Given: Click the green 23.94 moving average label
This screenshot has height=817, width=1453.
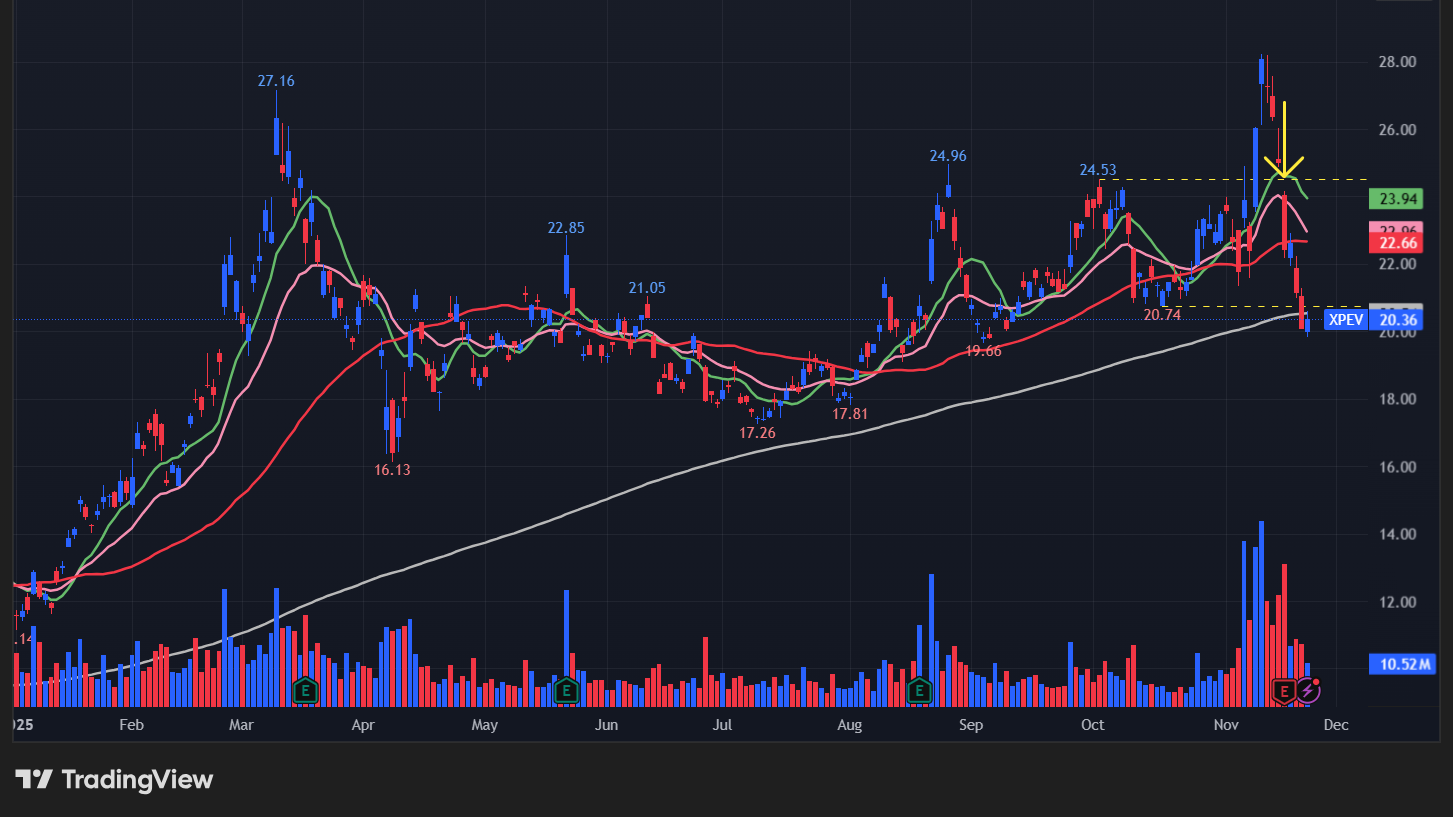Looking at the screenshot, I should [1399, 198].
